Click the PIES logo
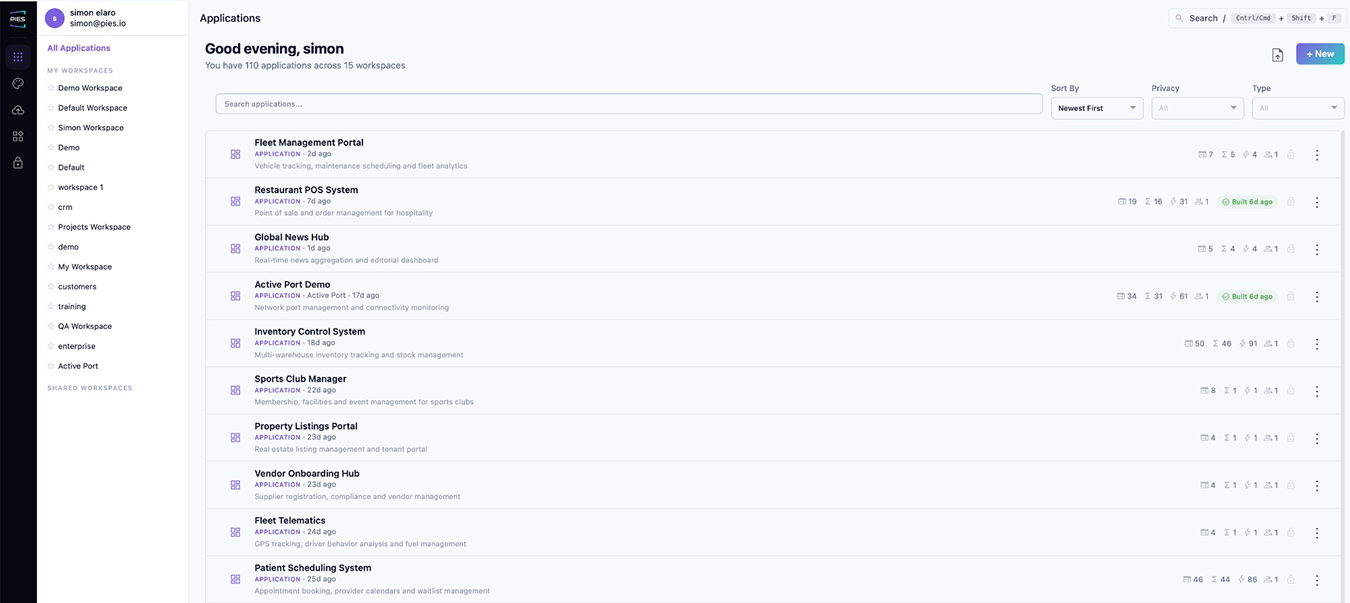 click(18, 18)
